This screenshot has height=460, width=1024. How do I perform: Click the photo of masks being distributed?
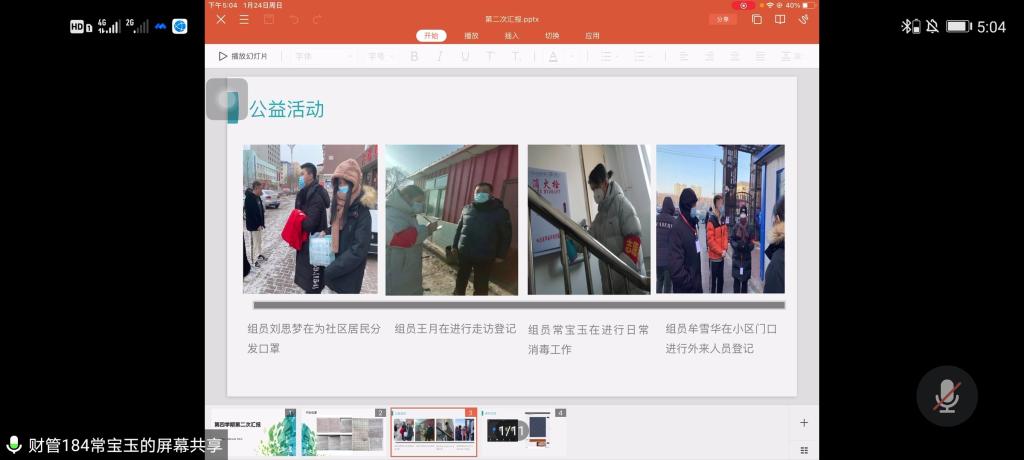[310, 219]
